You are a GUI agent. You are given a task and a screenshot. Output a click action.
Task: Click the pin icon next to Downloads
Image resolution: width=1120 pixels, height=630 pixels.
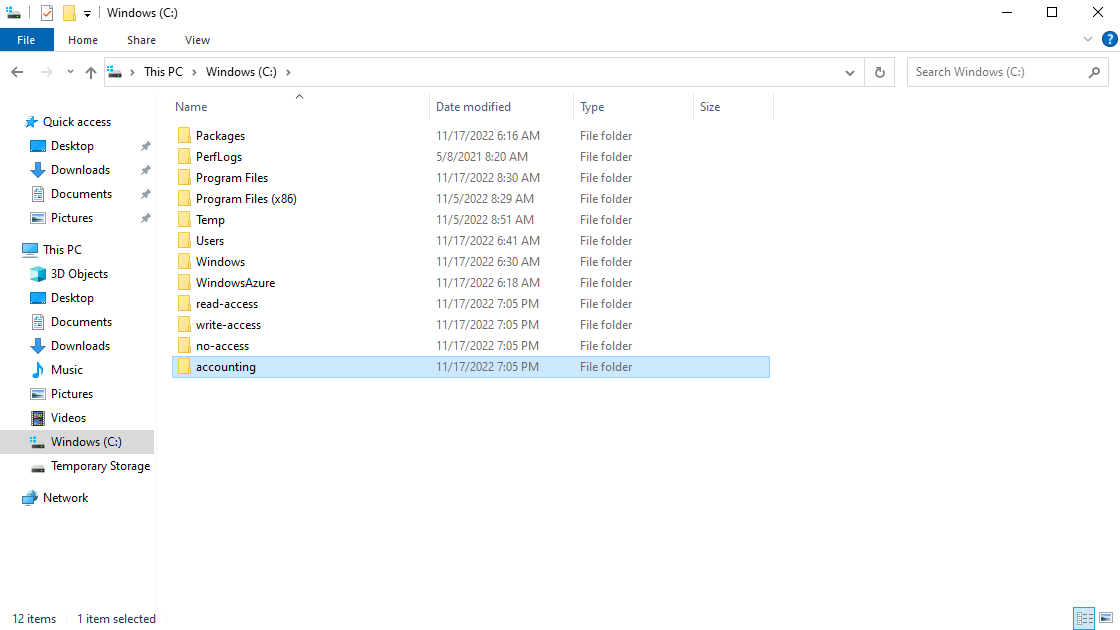(x=146, y=170)
